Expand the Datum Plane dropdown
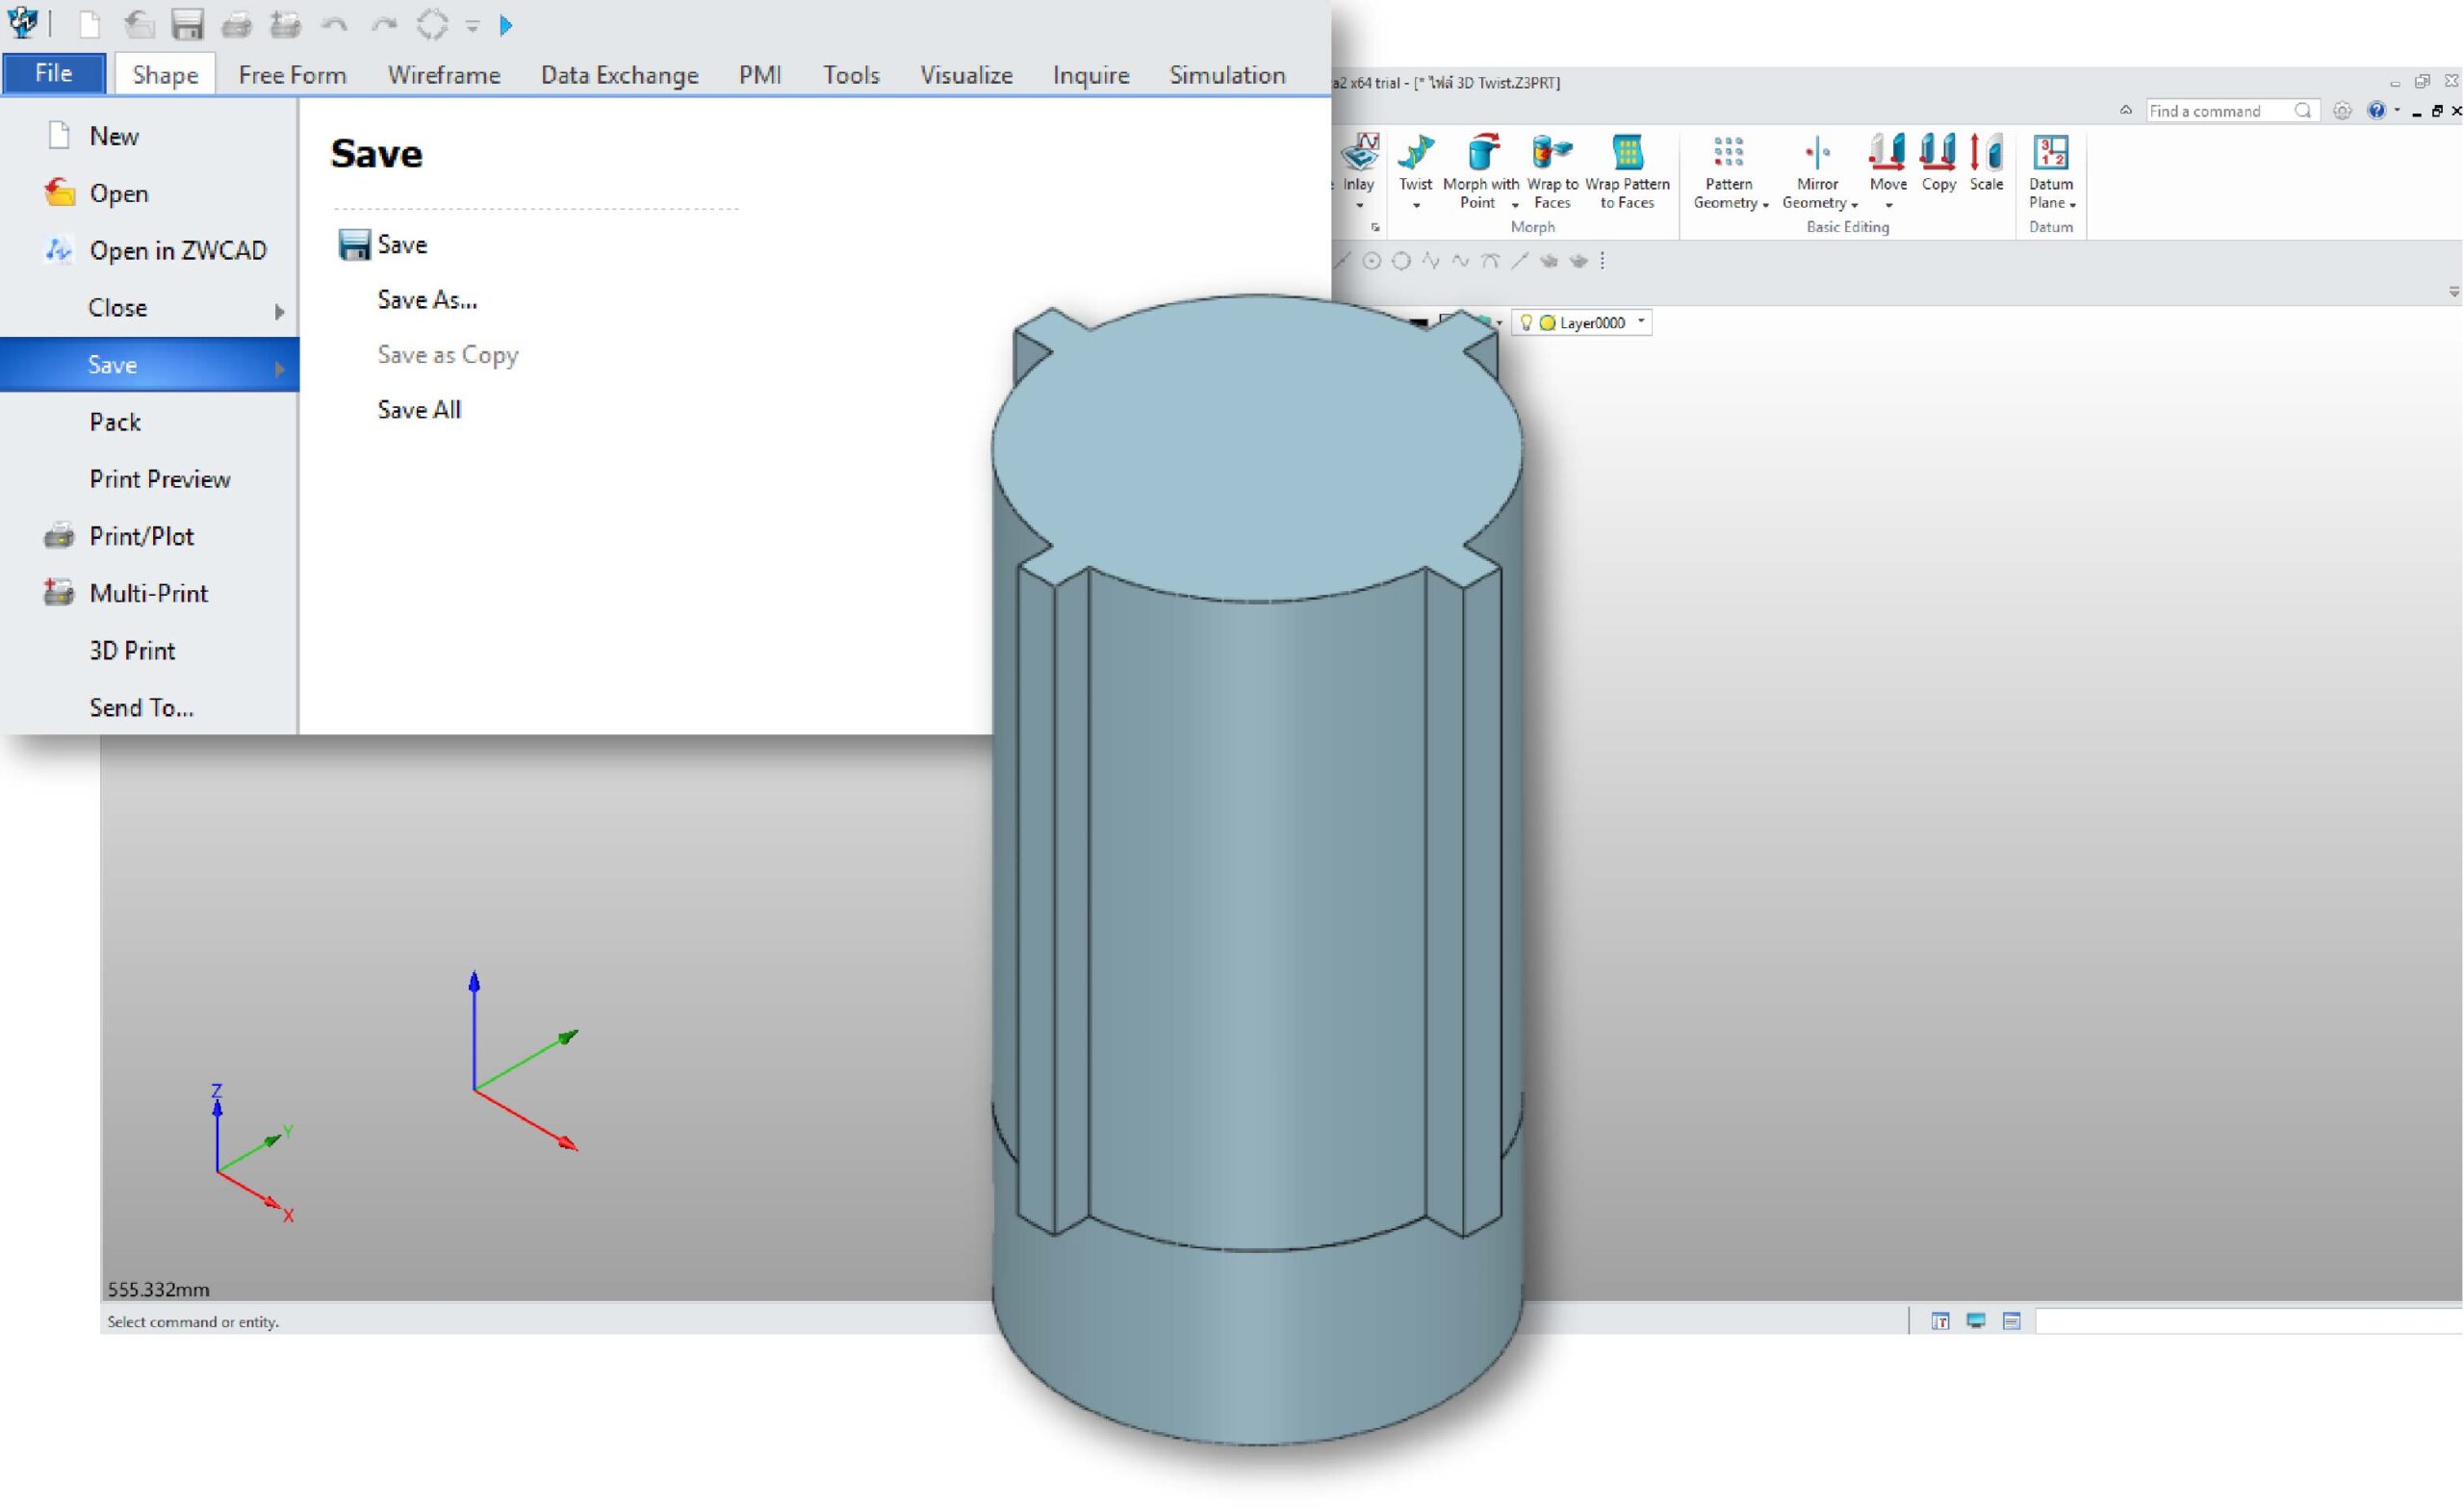 point(2072,204)
